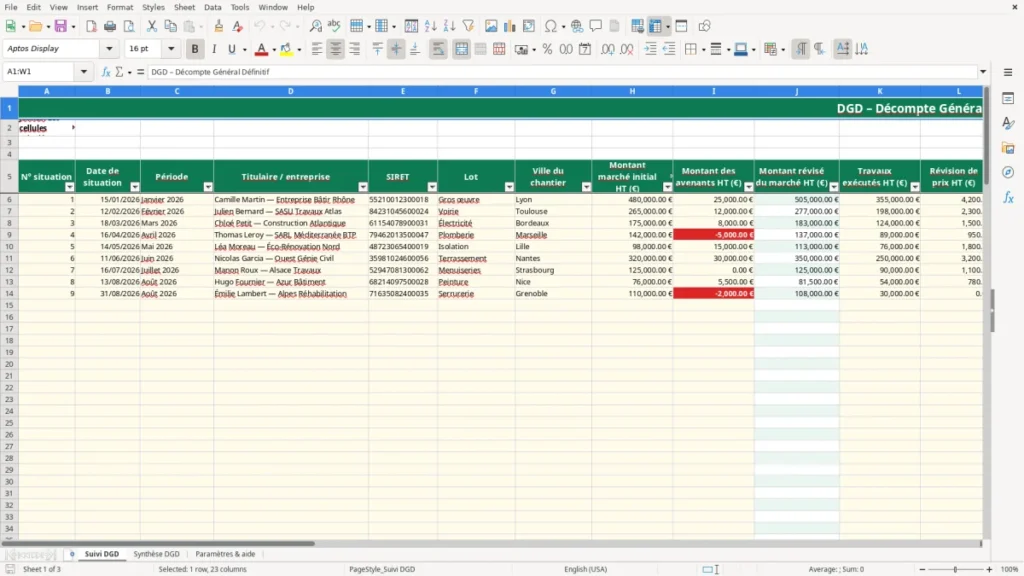This screenshot has width=1024, height=576.
Task: Open the Function Wizard fx icon
Action: [106, 72]
